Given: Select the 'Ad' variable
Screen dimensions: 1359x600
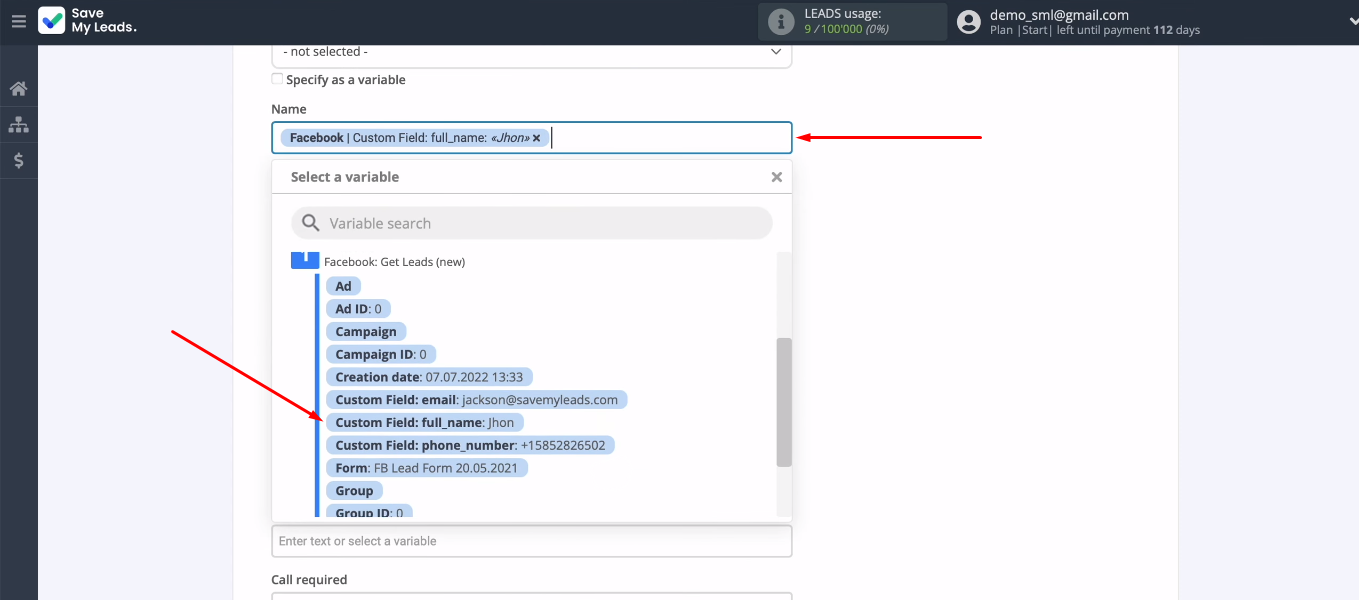Looking at the screenshot, I should 343,286.
